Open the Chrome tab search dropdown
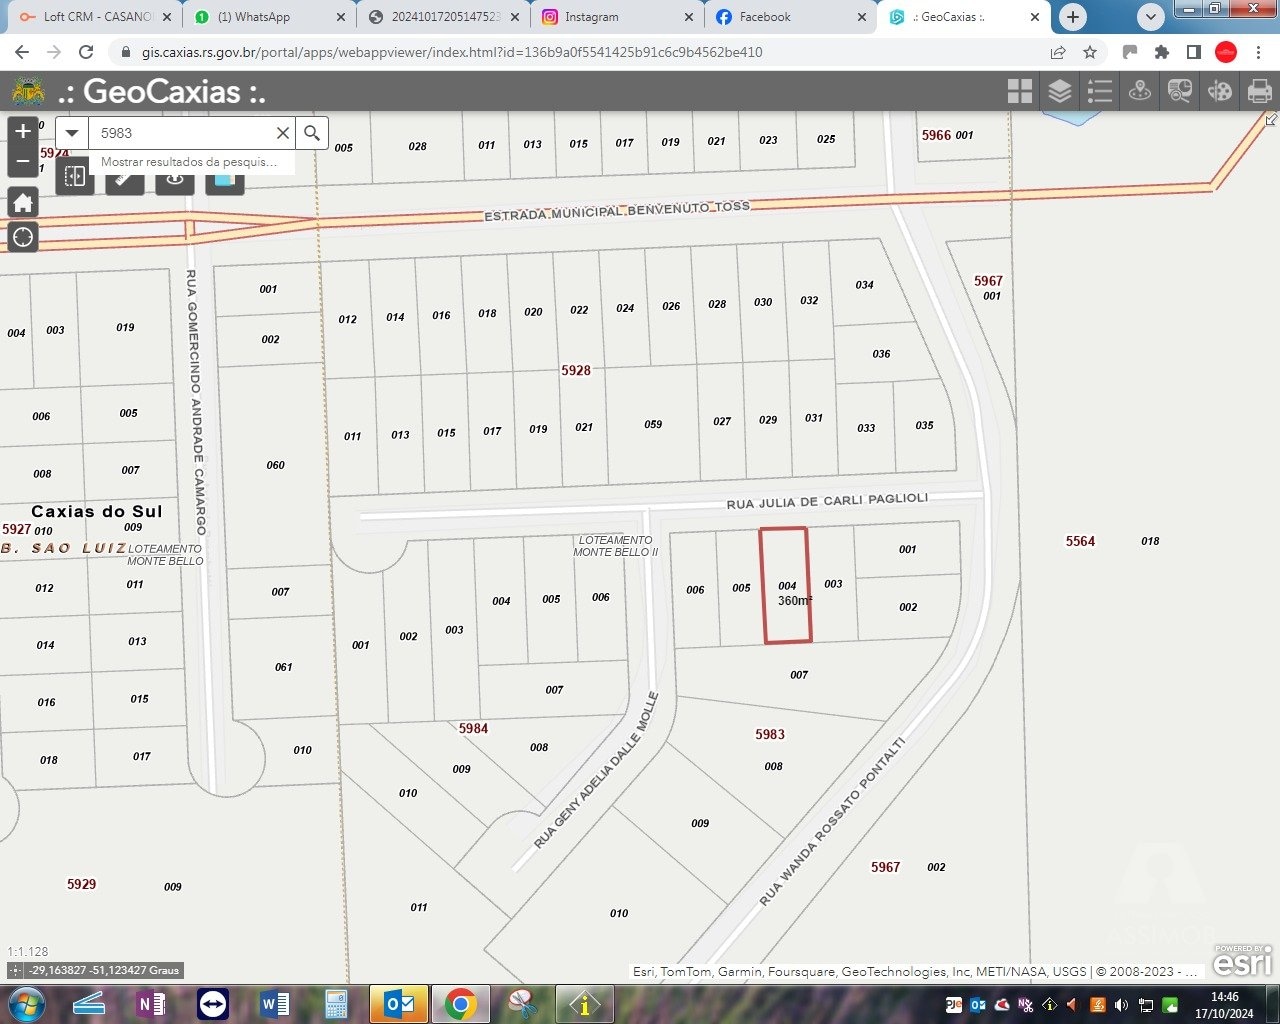 (x=1151, y=17)
